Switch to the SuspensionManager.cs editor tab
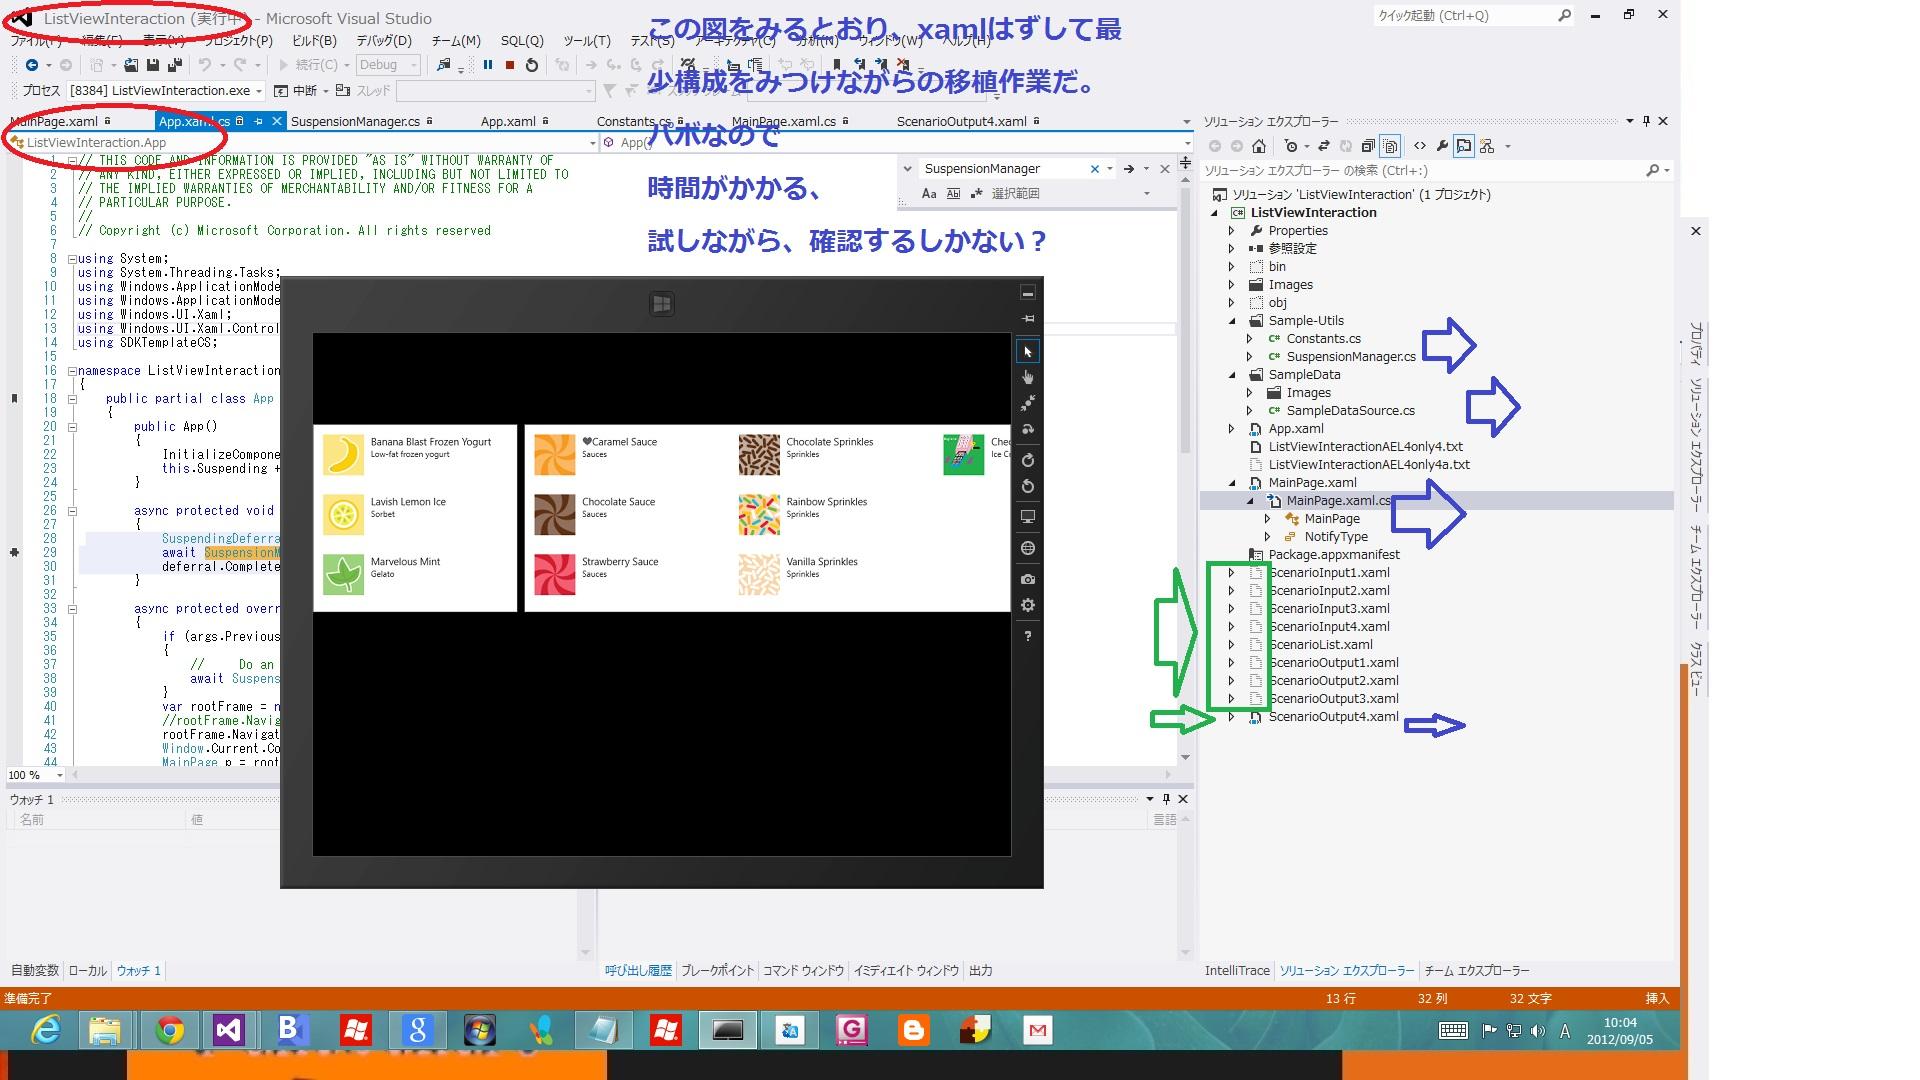The image size is (1920, 1080). coord(355,121)
